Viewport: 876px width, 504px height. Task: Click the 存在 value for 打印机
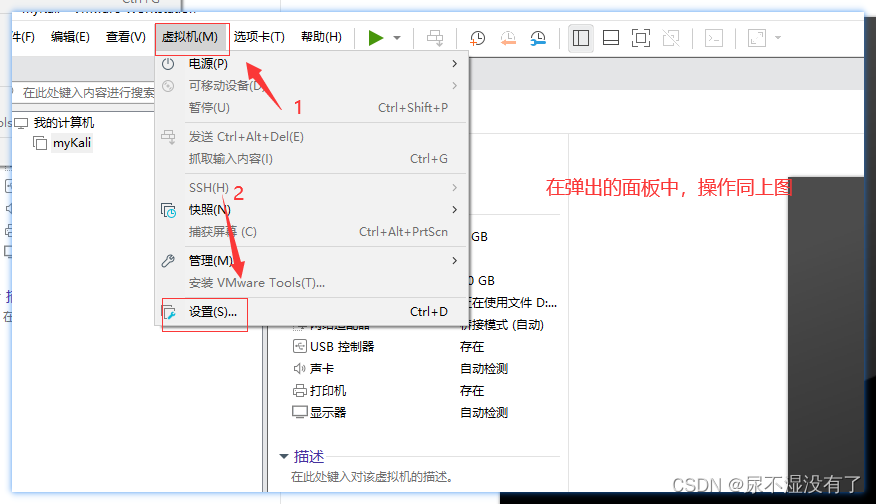(472, 391)
